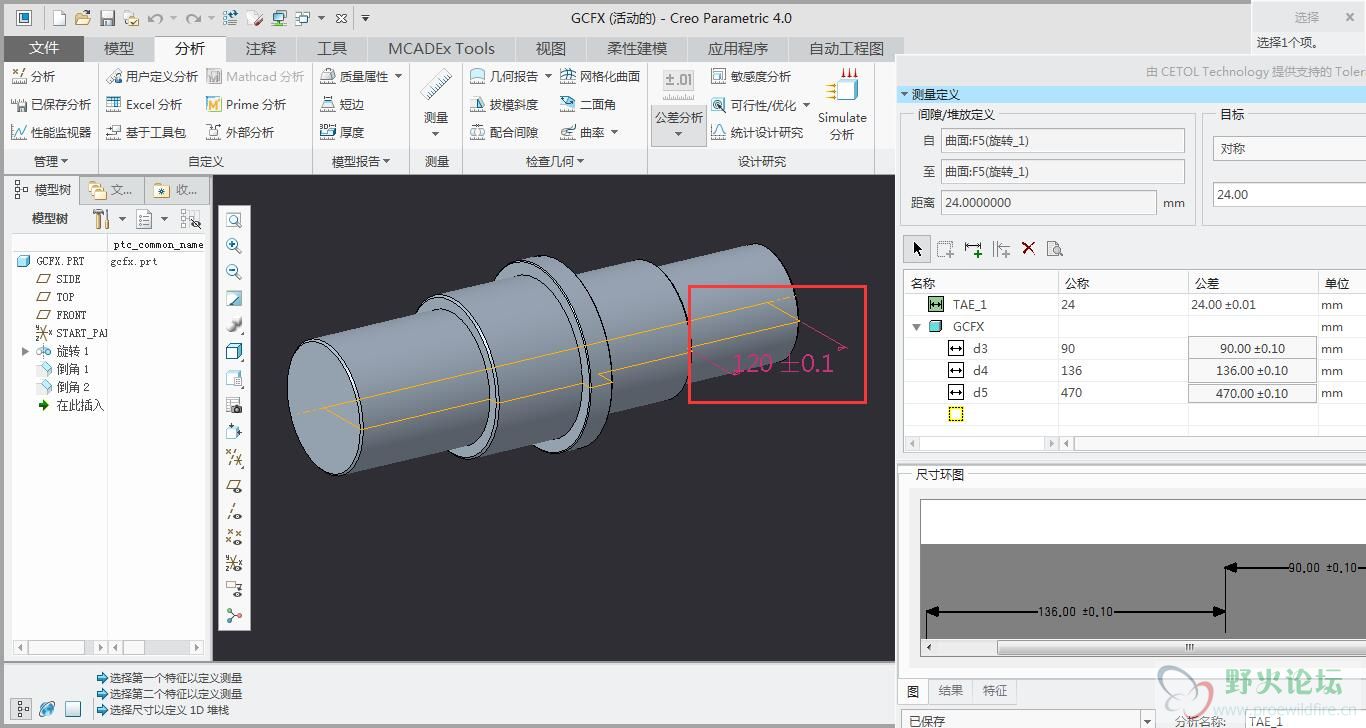Viewport: 1366px width, 728px height.
Task: Click the 自 surface reference field
Action: coord(1063,141)
